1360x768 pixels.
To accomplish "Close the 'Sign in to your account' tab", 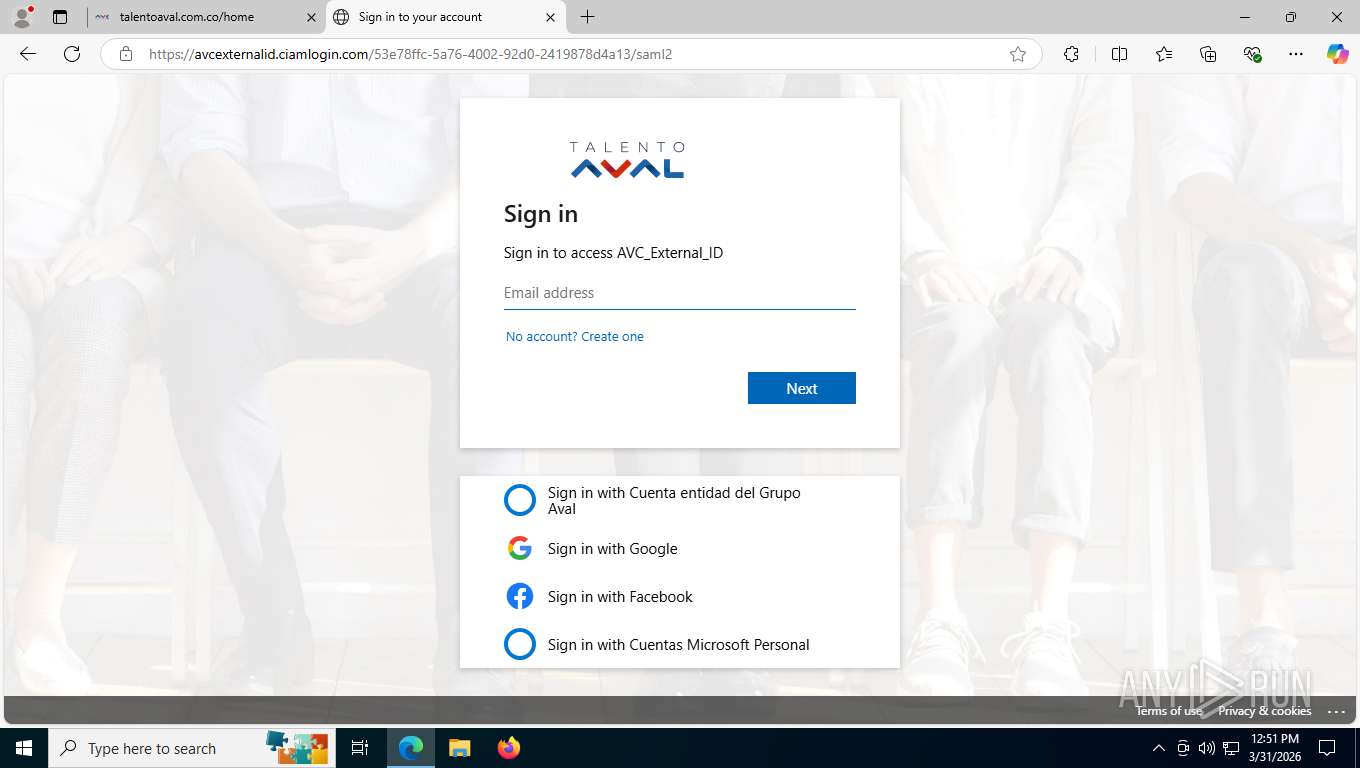I will tap(550, 17).
